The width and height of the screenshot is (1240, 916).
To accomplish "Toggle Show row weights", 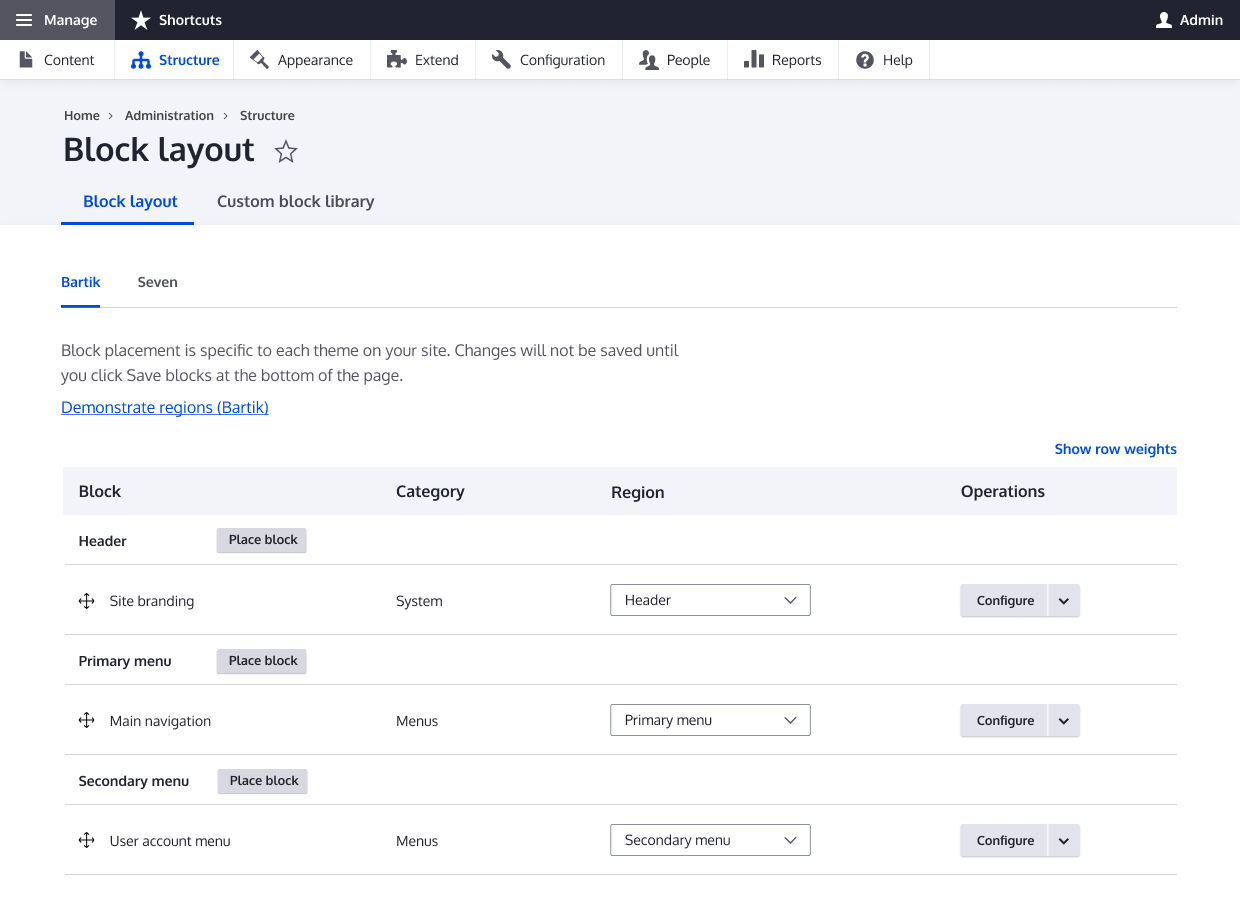I will pyautogui.click(x=1115, y=449).
